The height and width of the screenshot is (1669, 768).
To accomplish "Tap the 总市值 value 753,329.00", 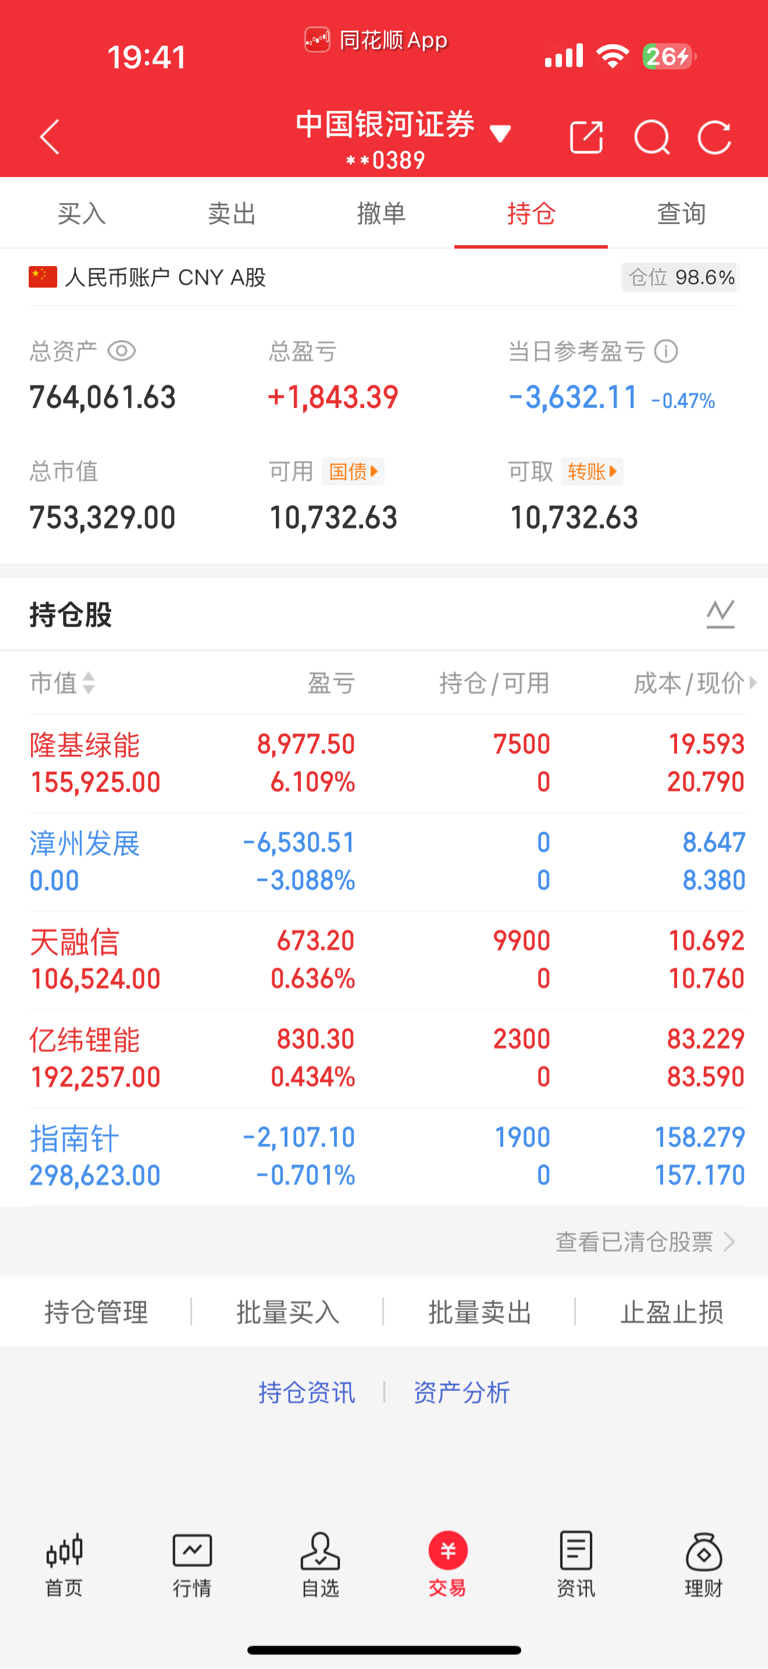I will coord(103,518).
